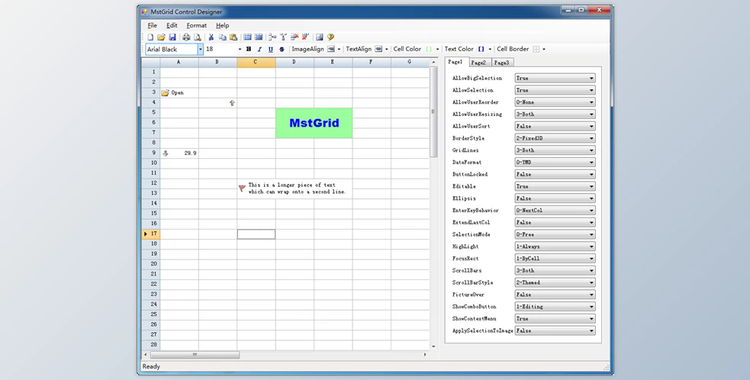Click the grid icon right after Paste
Image resolution: width=750 pixels, height=380 pixels.
coord(247,37)
